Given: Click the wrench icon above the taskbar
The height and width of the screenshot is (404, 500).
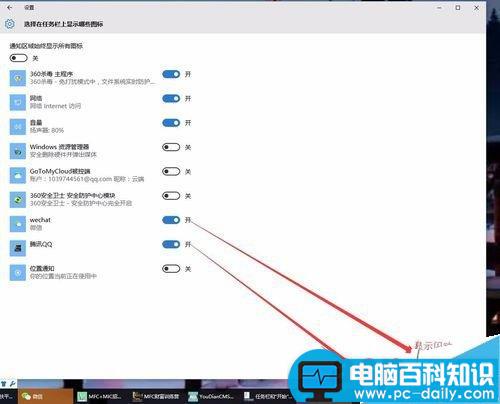Looking at the screenshot, I should [12, 384].
